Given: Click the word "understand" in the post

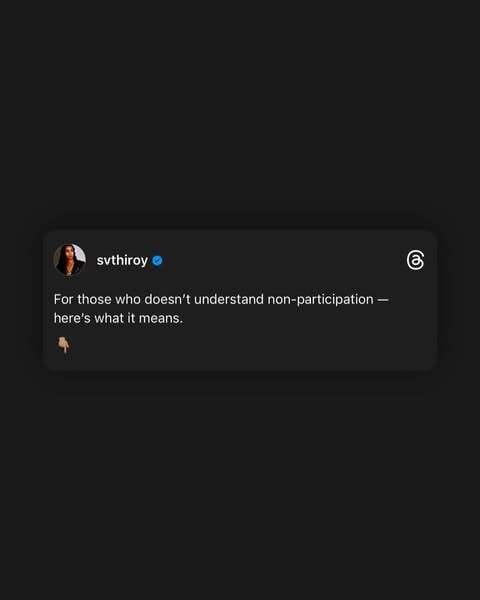Looking at the screenshot, I should click(229, 299).
